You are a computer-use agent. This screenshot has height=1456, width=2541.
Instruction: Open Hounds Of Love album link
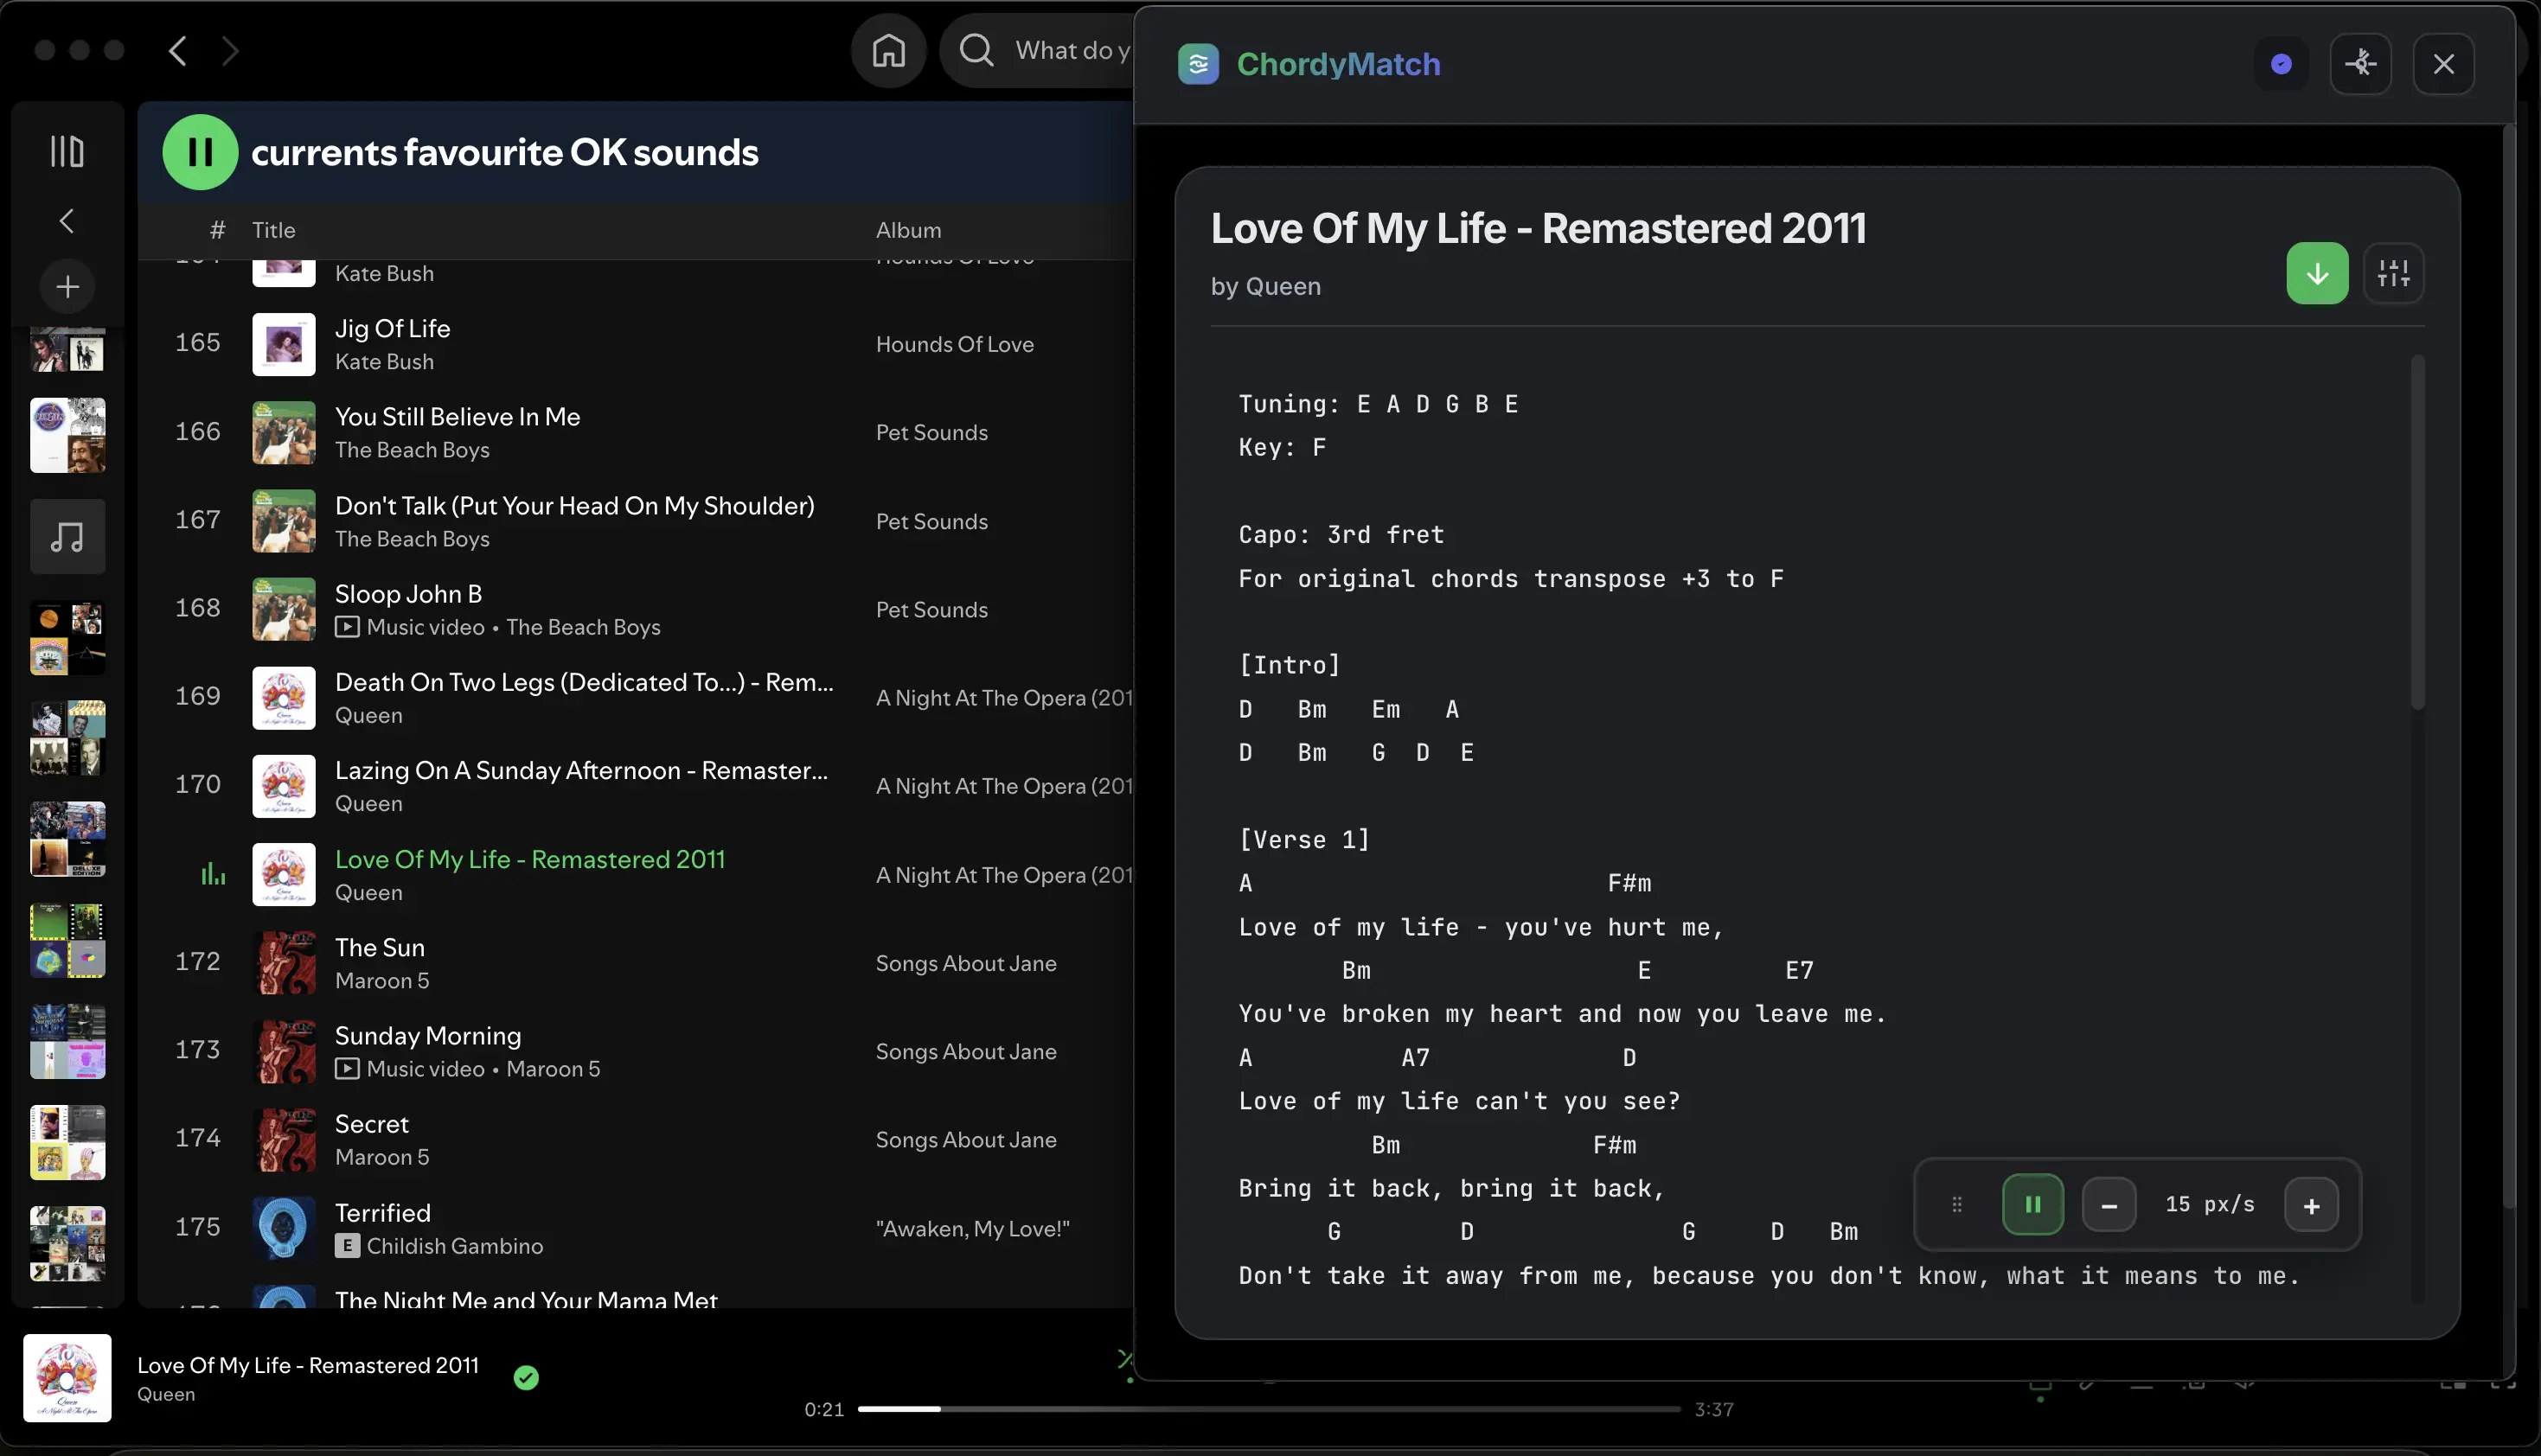(954, 344)
